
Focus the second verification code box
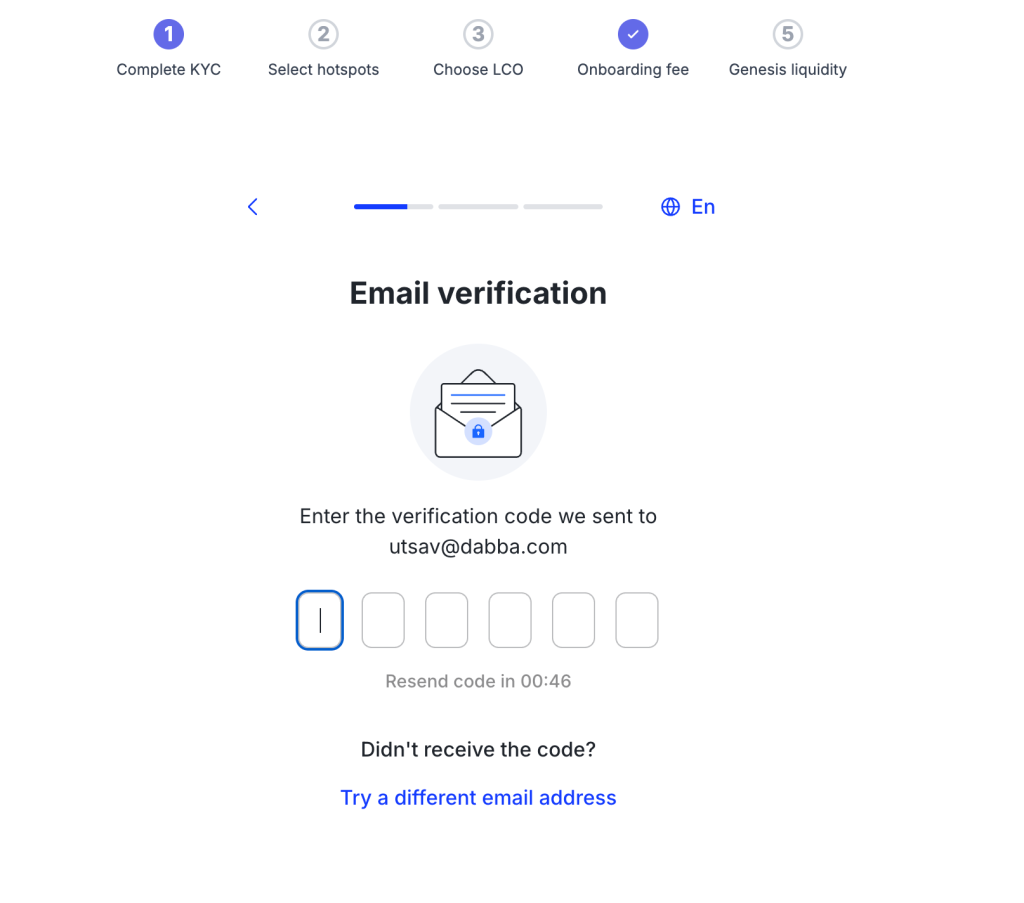(383, 620)
